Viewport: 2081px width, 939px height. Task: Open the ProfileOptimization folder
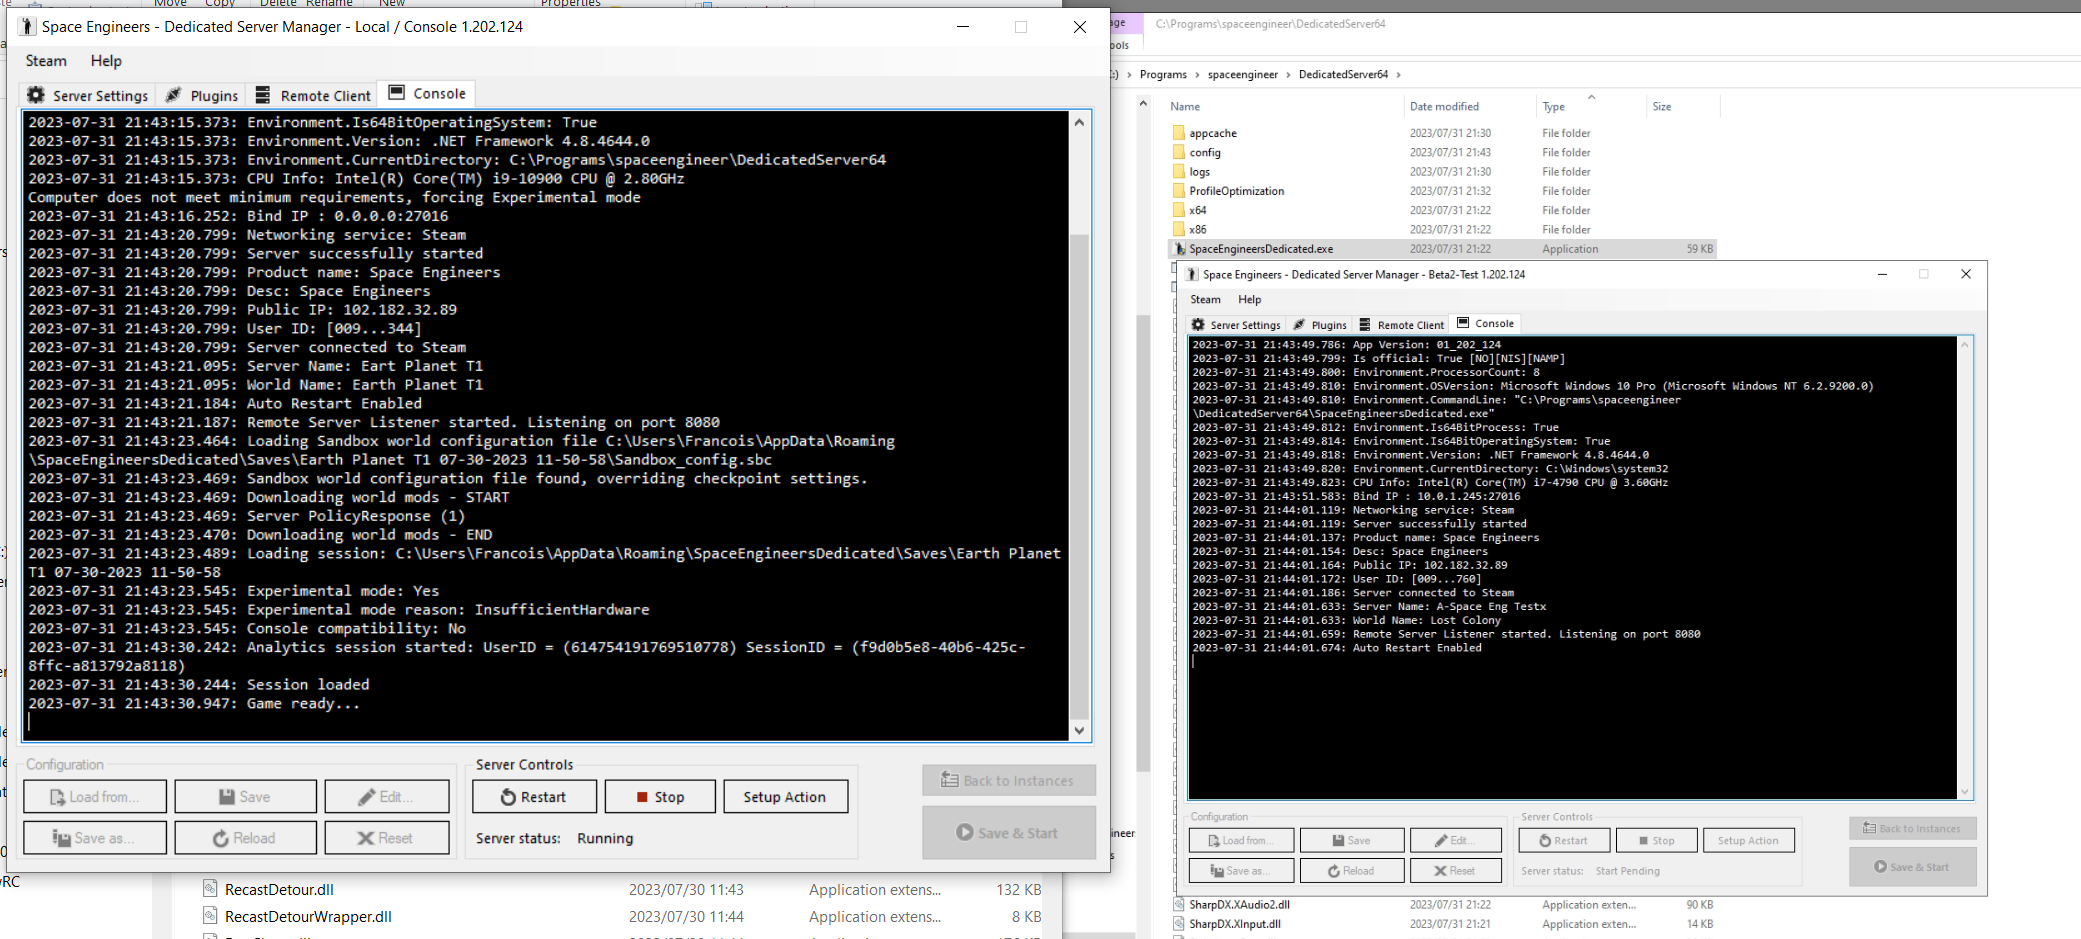tap(1236, 191)
